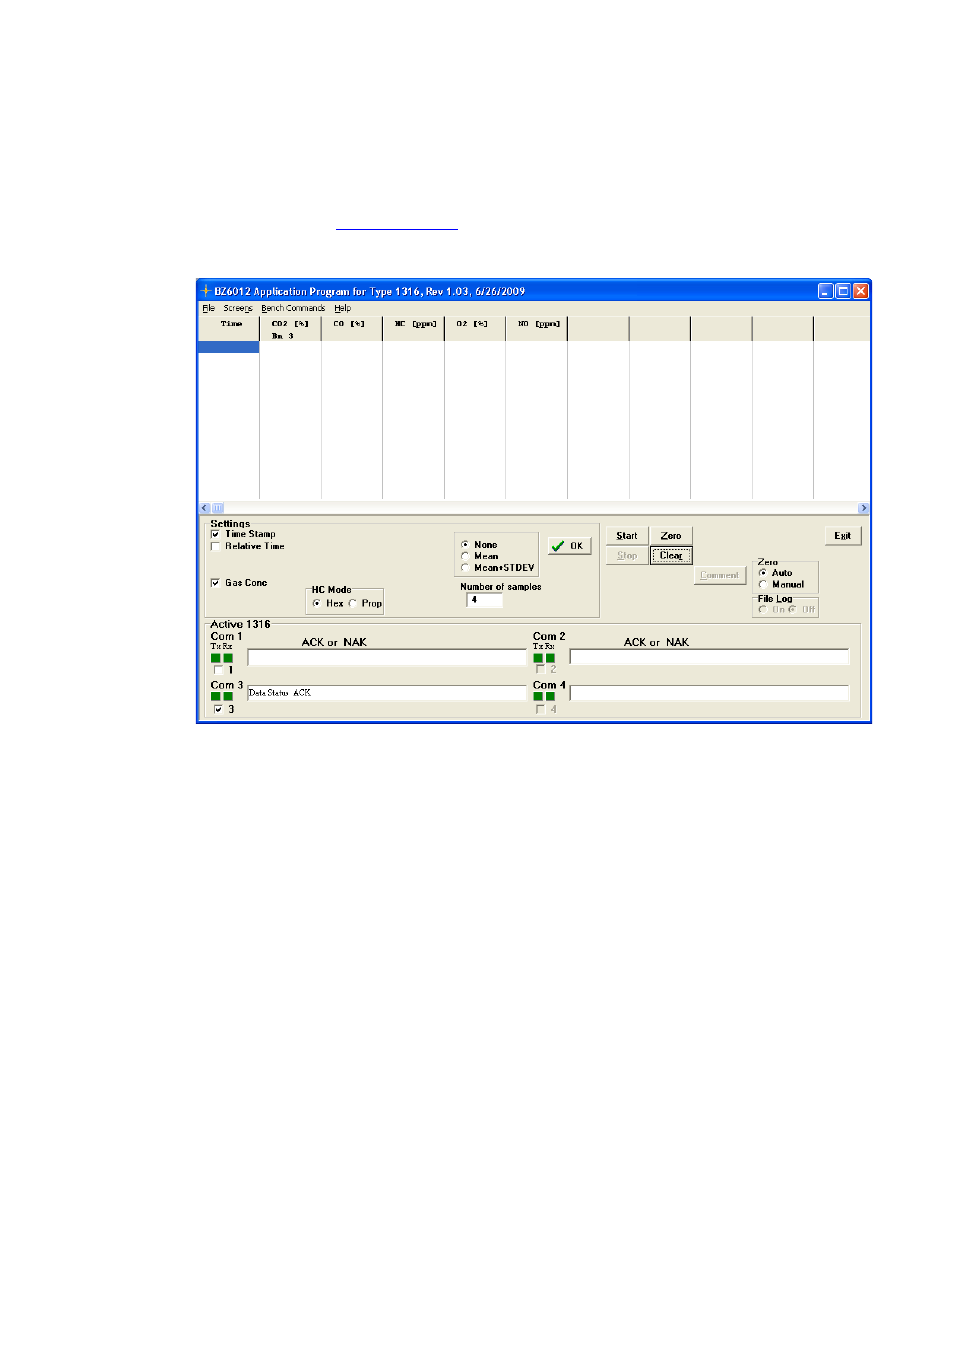Click the Com 2 Rx green indicator
Image resolution: width=955 pixels, height=1350 pixels.
(550, 658)
